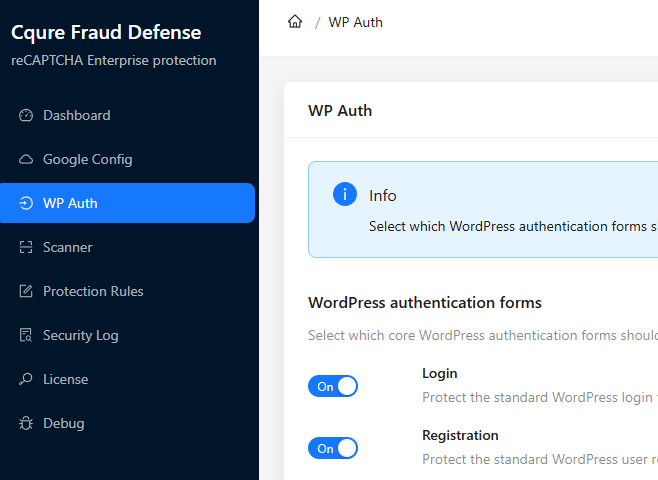Click the blue Info circle icon
658x480 pixels.
pyautogui.click(x=345, y=194)
